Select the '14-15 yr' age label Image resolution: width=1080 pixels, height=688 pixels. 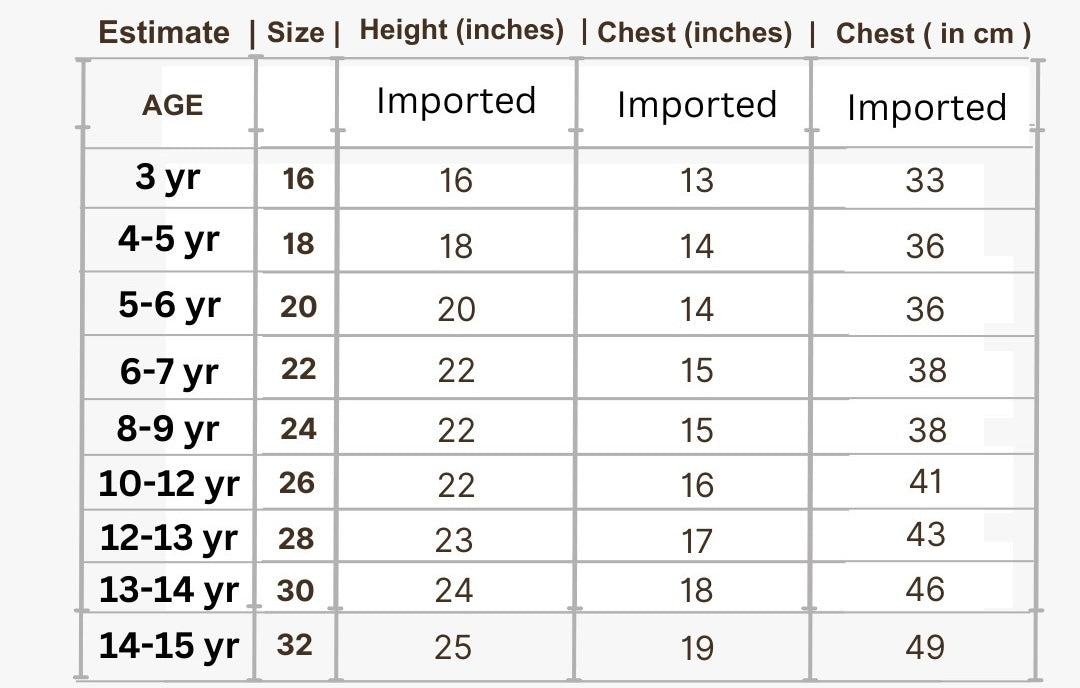[168, 645]
